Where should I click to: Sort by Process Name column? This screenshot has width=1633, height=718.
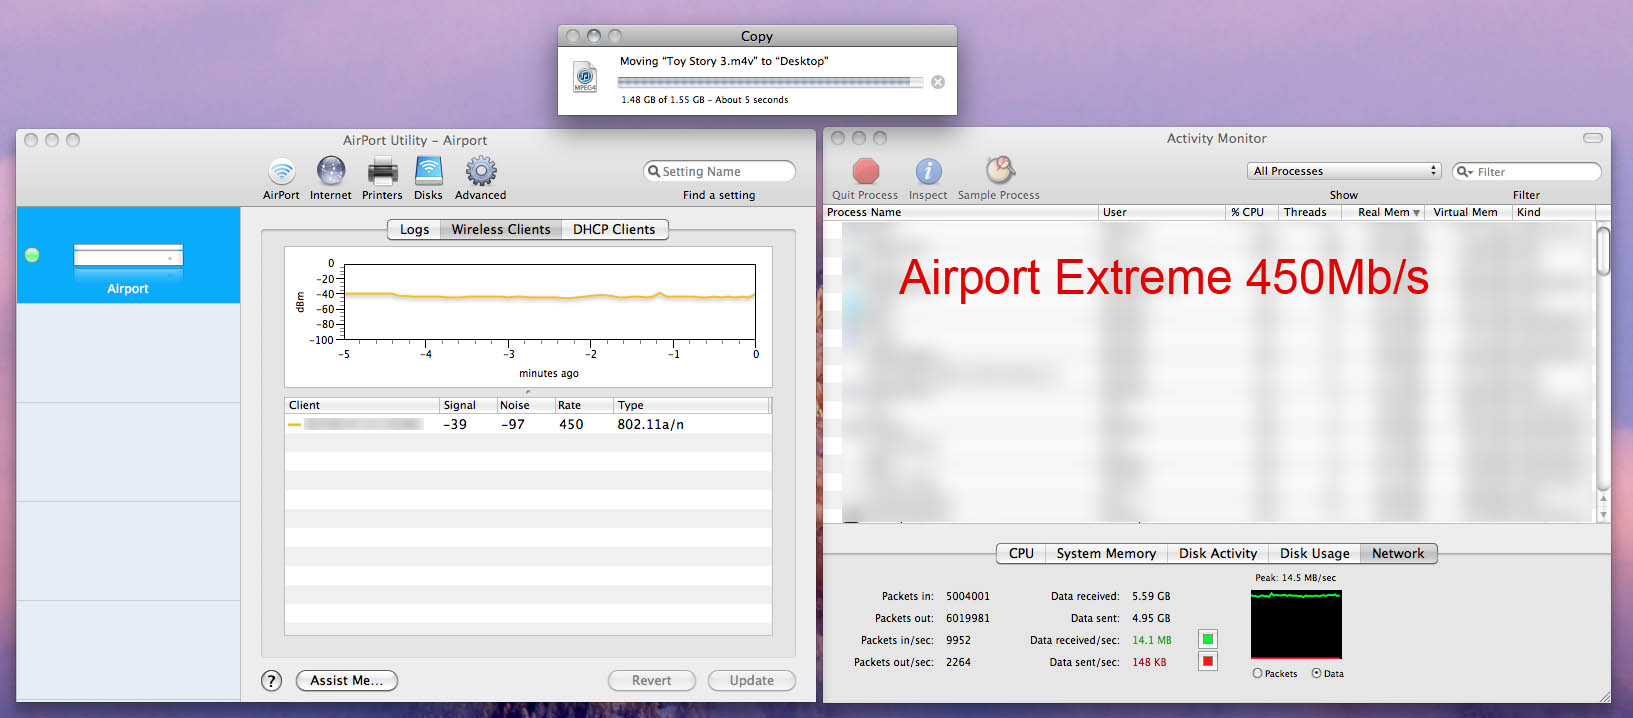coord(960,212)
